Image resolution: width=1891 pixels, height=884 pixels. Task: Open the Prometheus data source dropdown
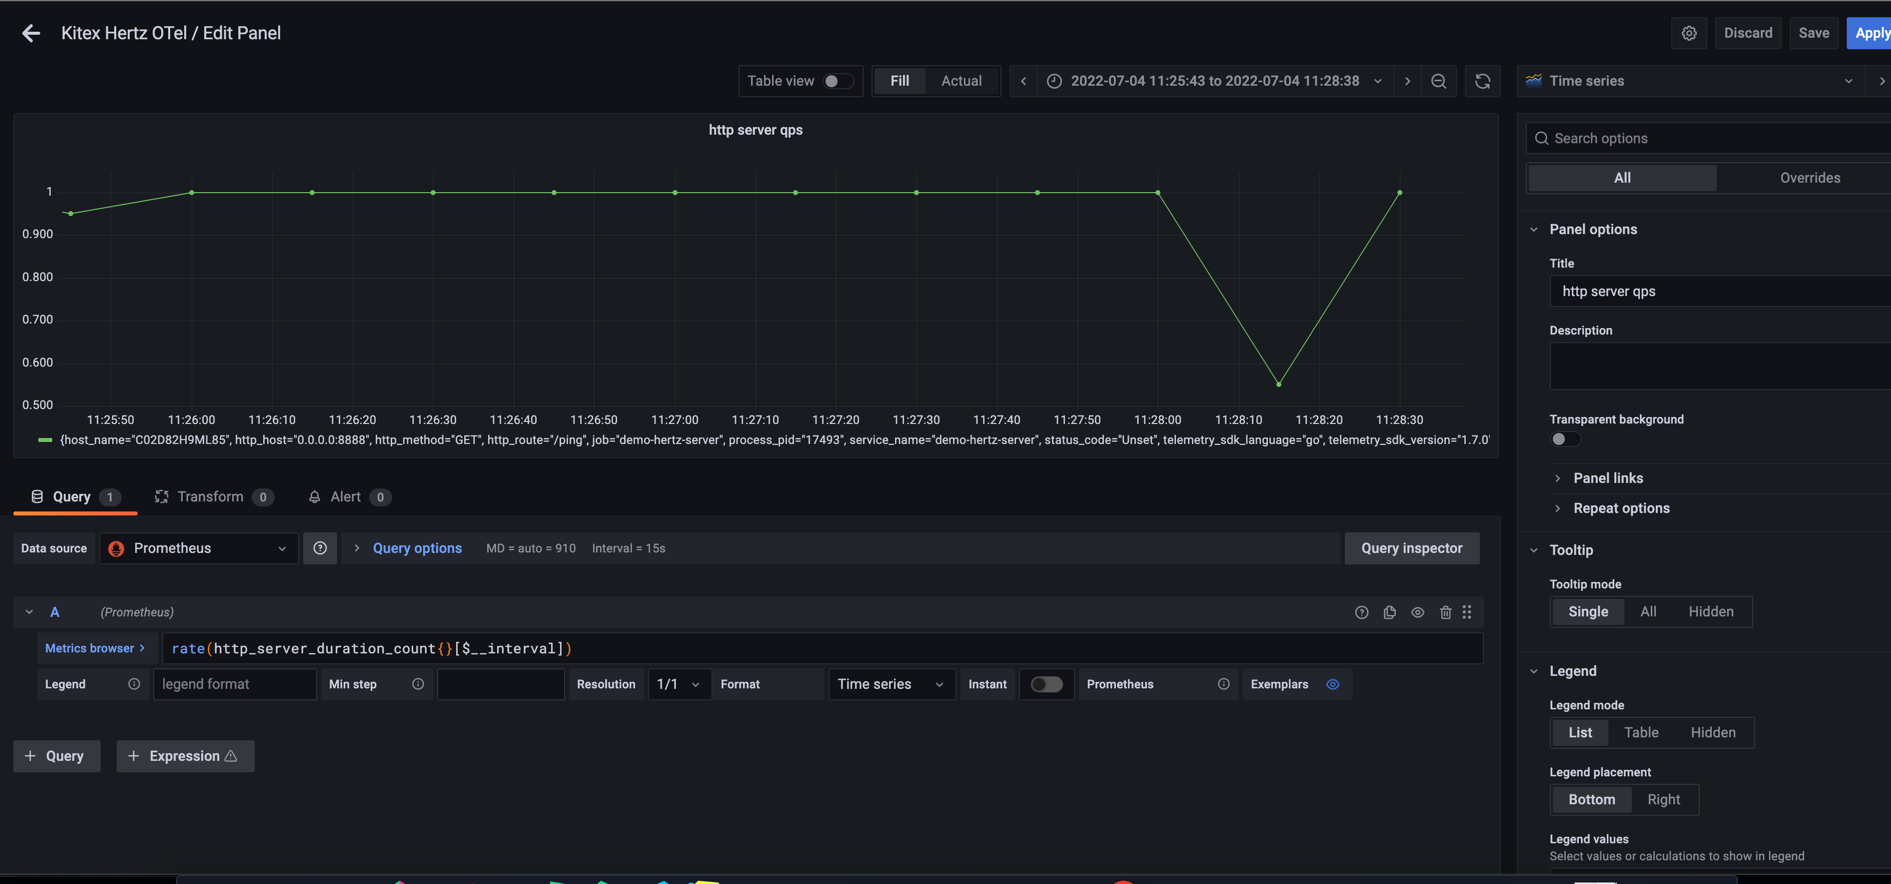[199, 548]
